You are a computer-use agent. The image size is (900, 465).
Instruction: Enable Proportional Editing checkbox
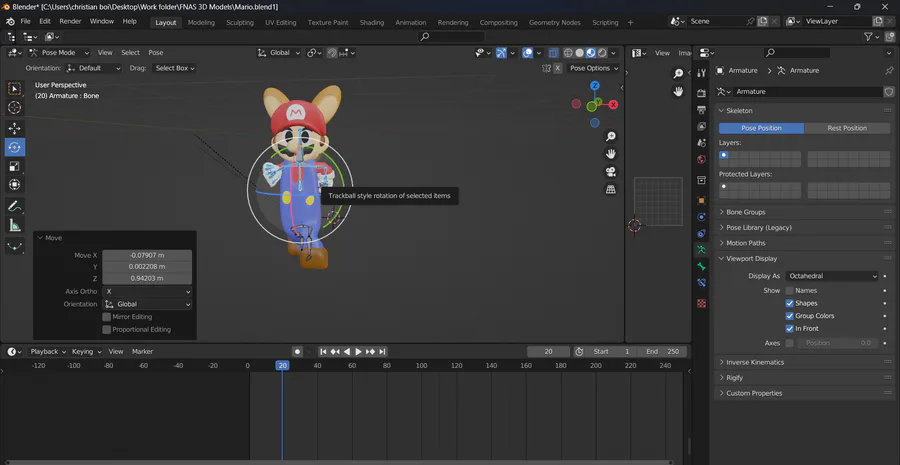point(106,330)
